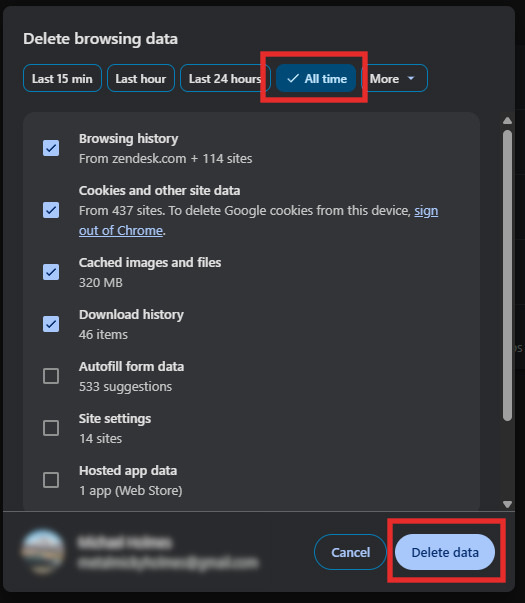Click the Cached images and files label
This screenshot has height=603, width=525.
pyautogui.click(x=150, y=263)
